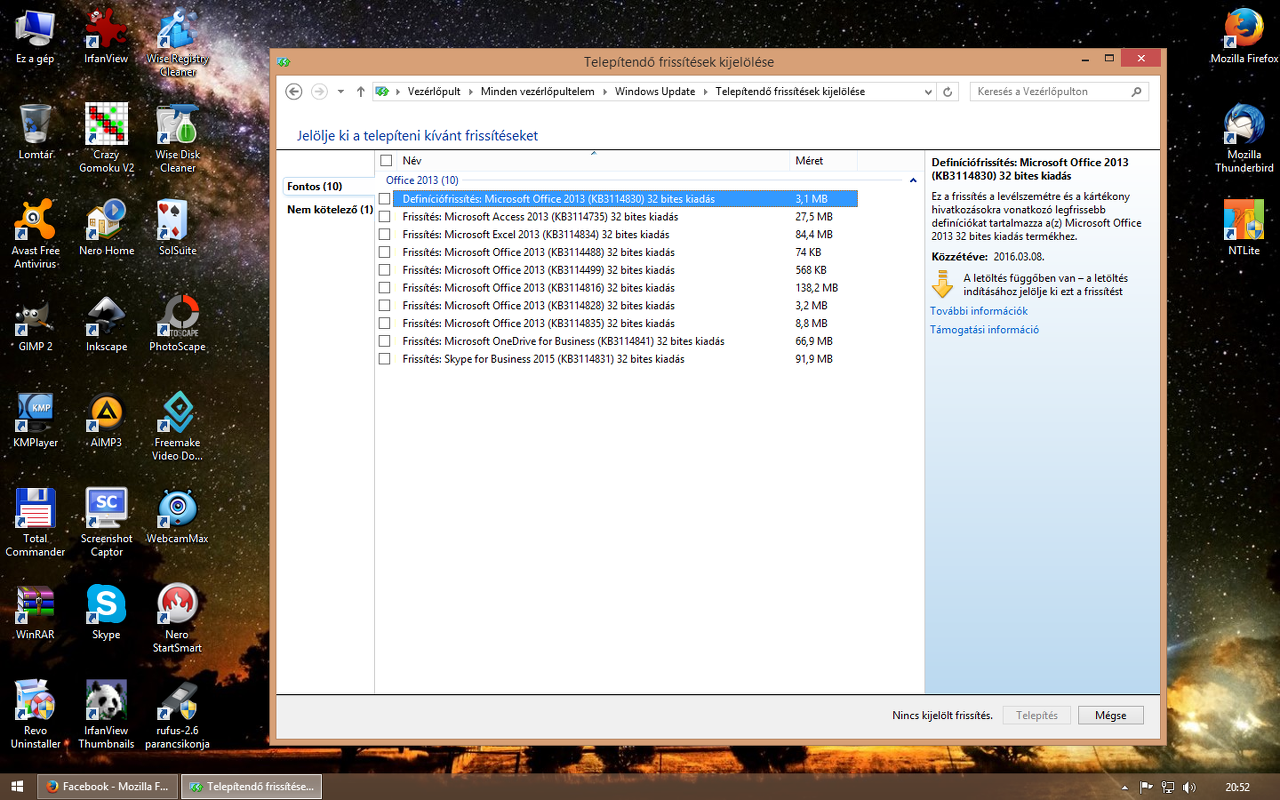
Task: Expand Minden vezérlőpultelem breadcrumb arrow
Action: [605, 92]
